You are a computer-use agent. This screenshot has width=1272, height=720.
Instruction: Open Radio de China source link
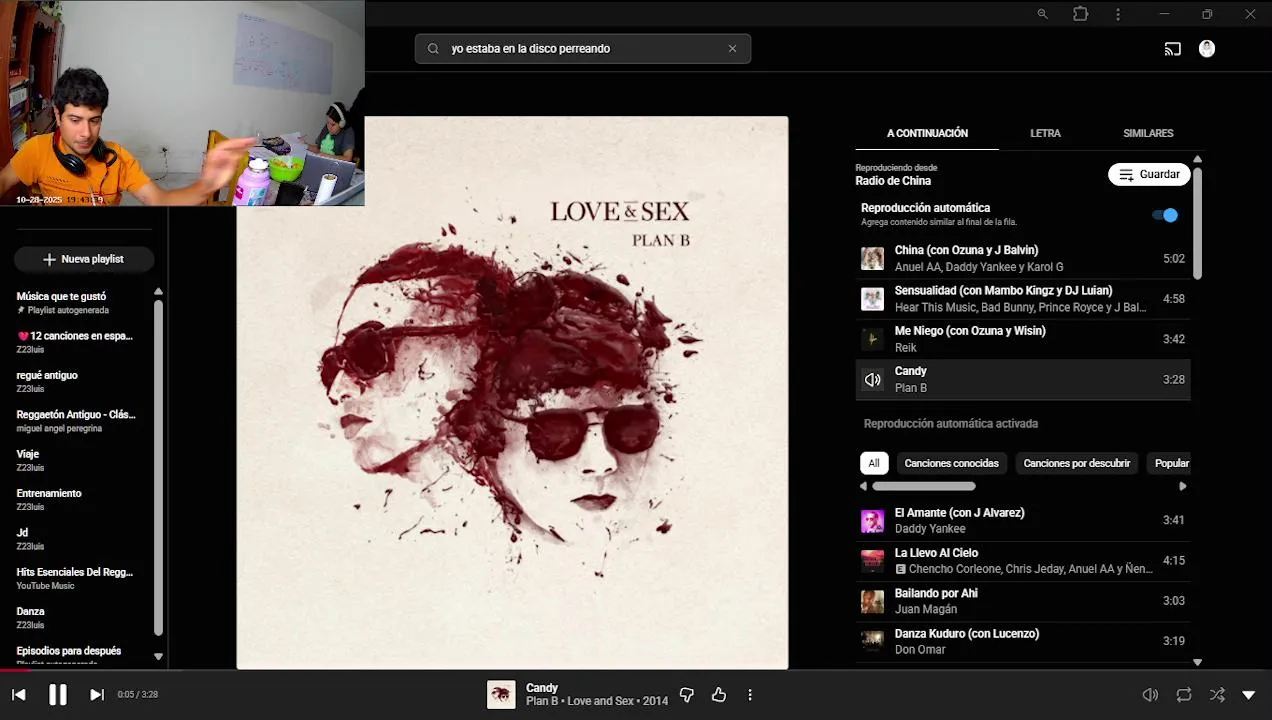(893, 181)
